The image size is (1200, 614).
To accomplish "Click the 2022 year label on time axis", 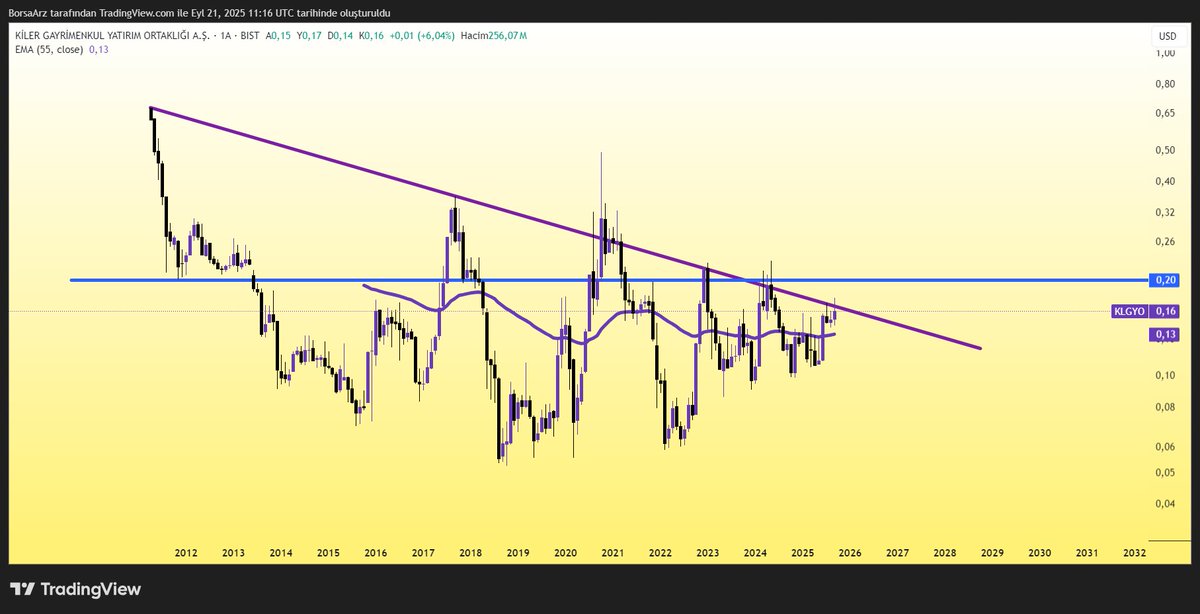I will click(x=660, y=552).
